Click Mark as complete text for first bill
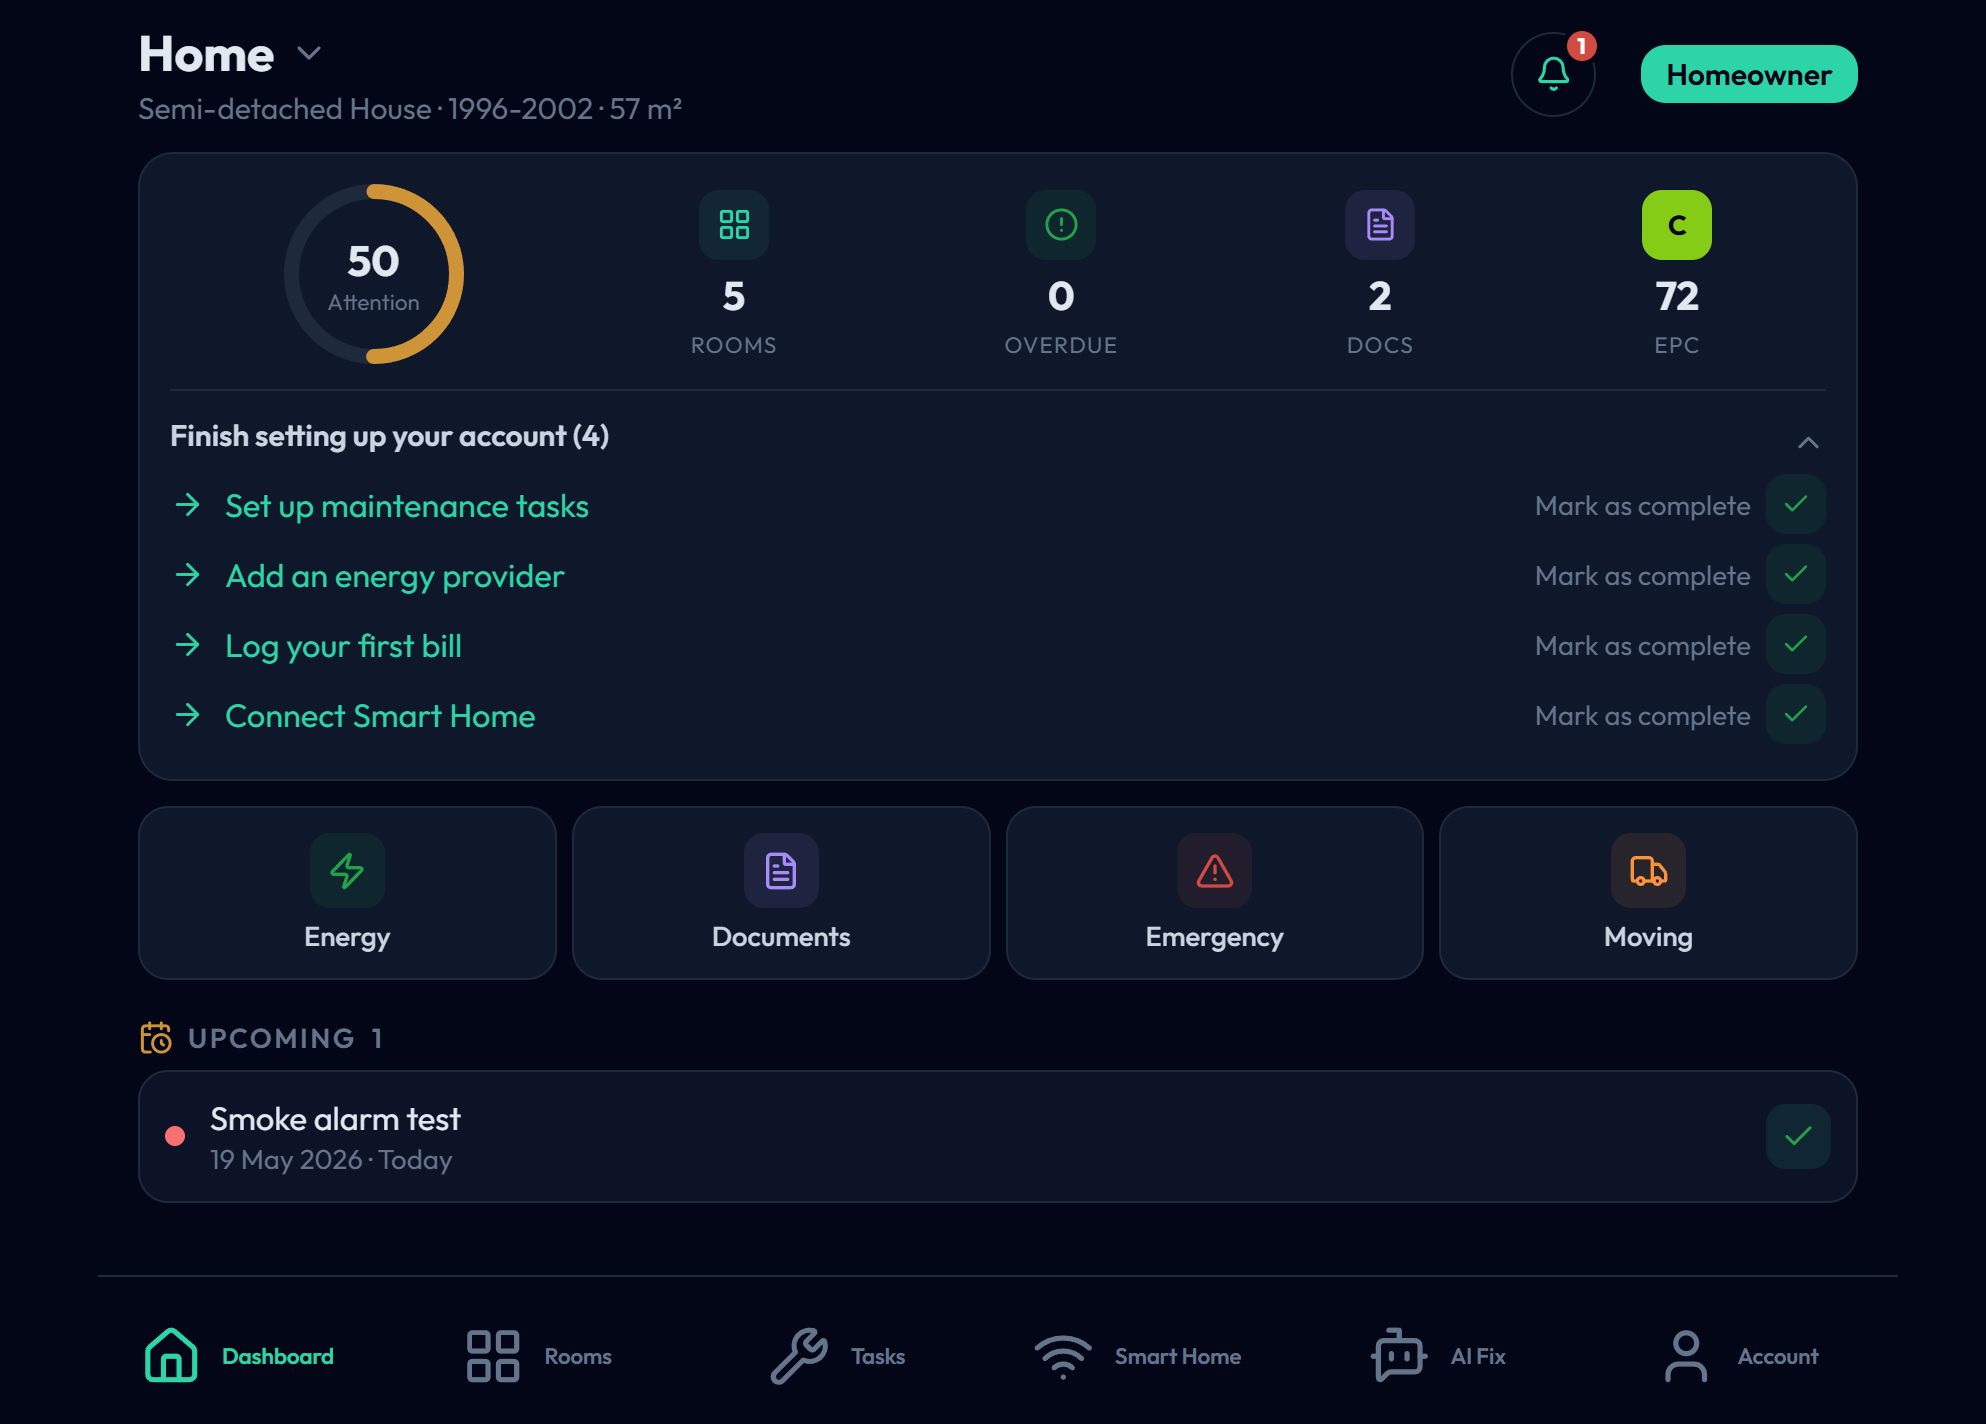Screen dimensions: 1986x1424 coord(1643,646)
